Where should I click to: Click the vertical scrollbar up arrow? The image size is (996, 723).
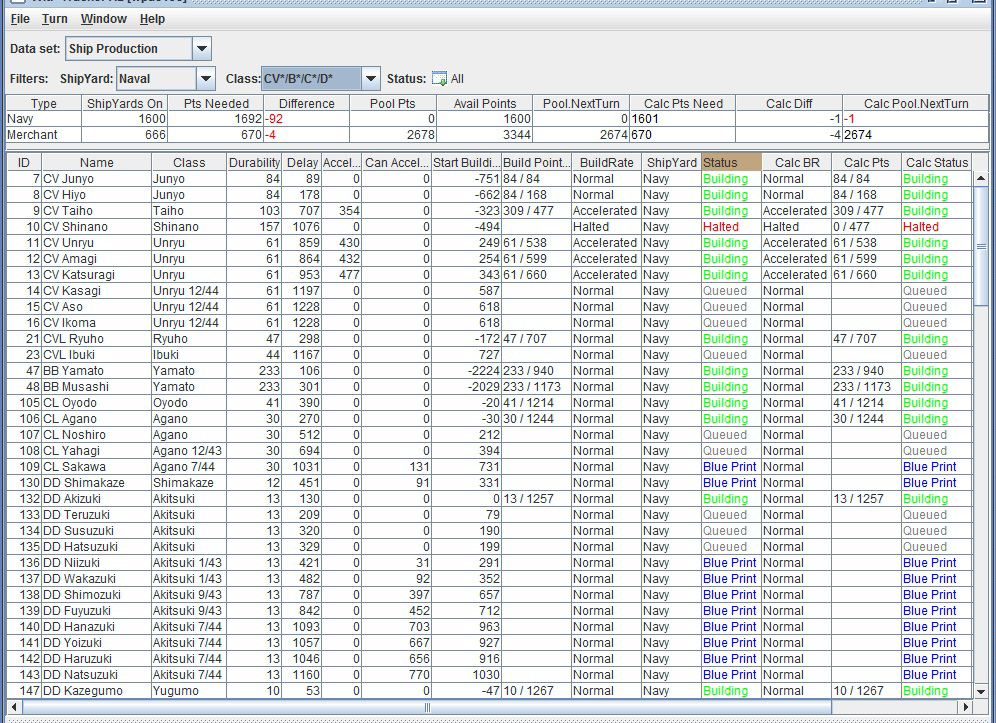981,178
